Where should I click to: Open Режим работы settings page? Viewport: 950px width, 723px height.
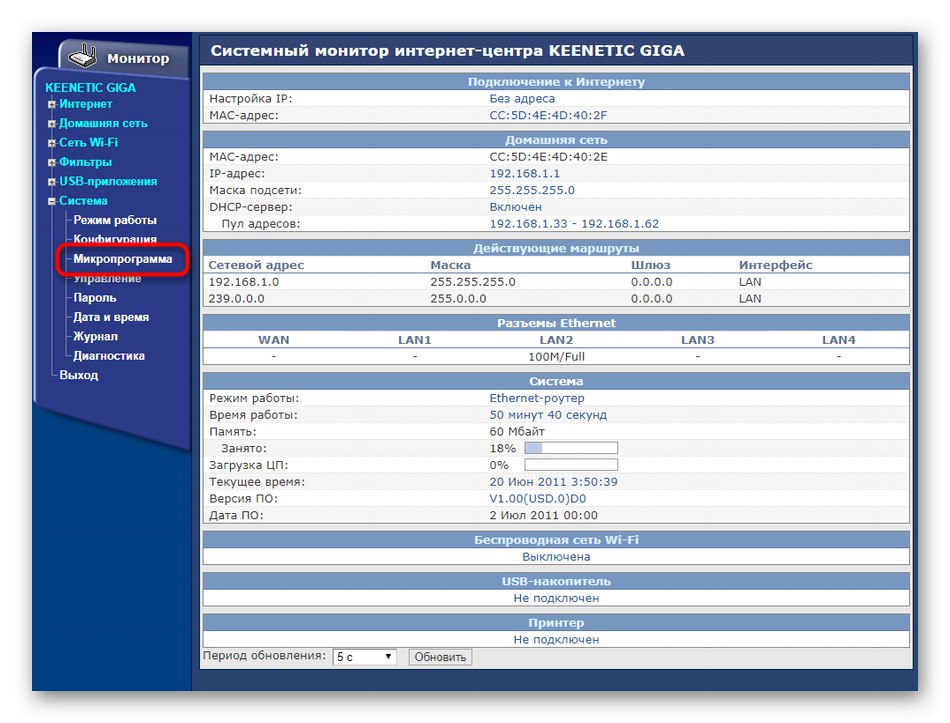point(115,220)
